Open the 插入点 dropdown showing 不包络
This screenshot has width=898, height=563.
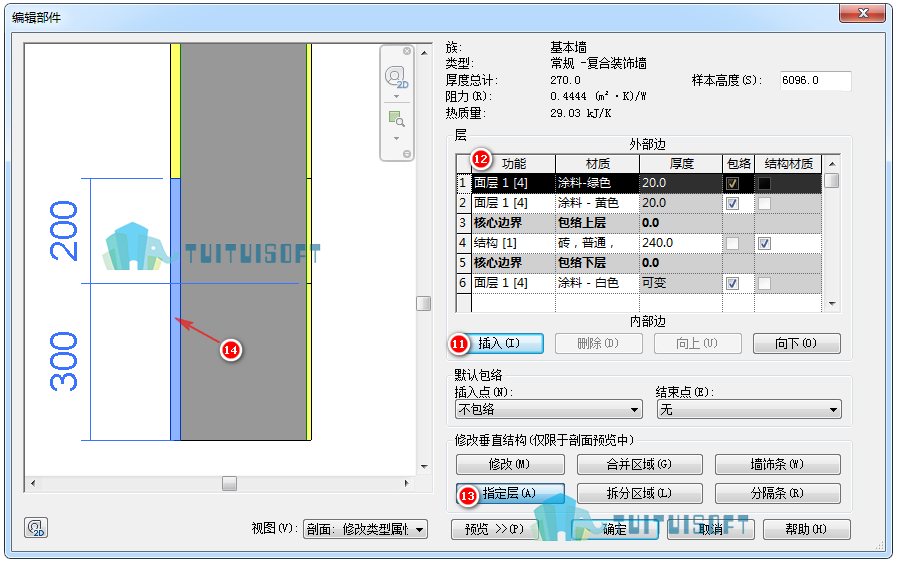coord(548,410)
